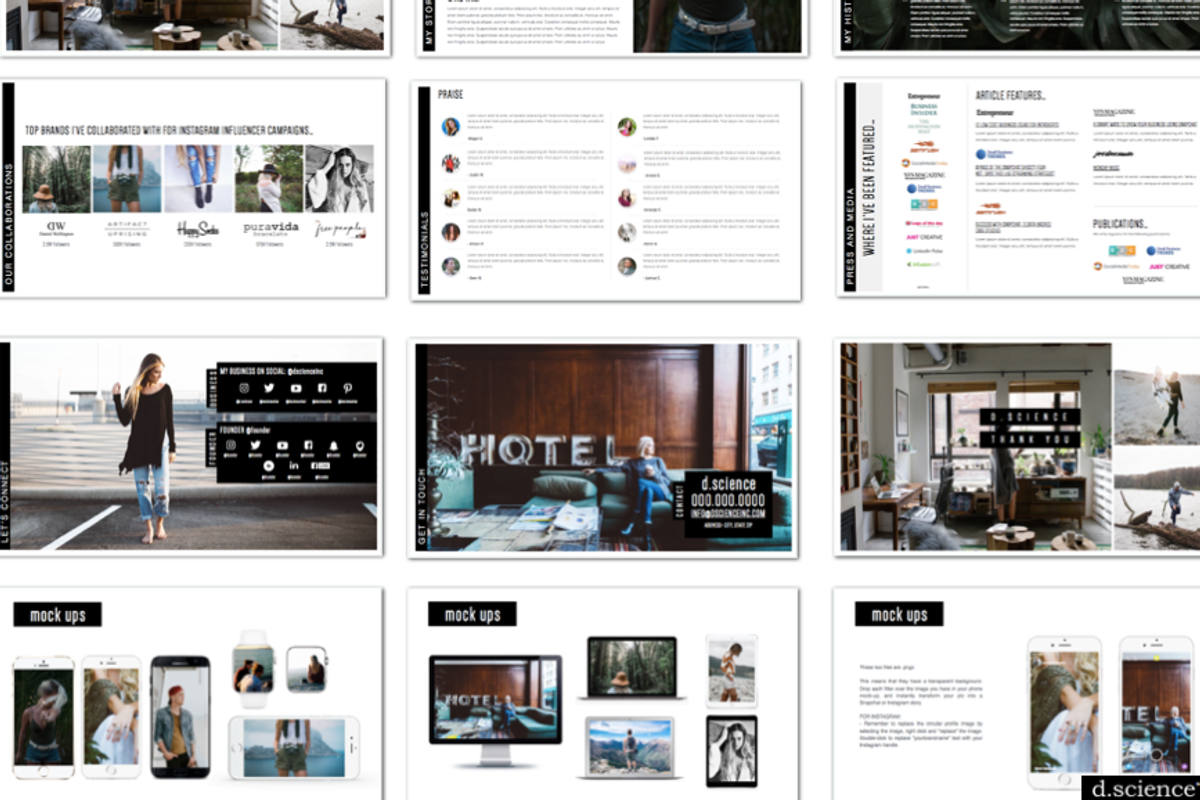Click the black iPad mockup with monochrome portrait
This screenshot has height=800, width=1200.
pyautogui.click(x=731, y=749)
